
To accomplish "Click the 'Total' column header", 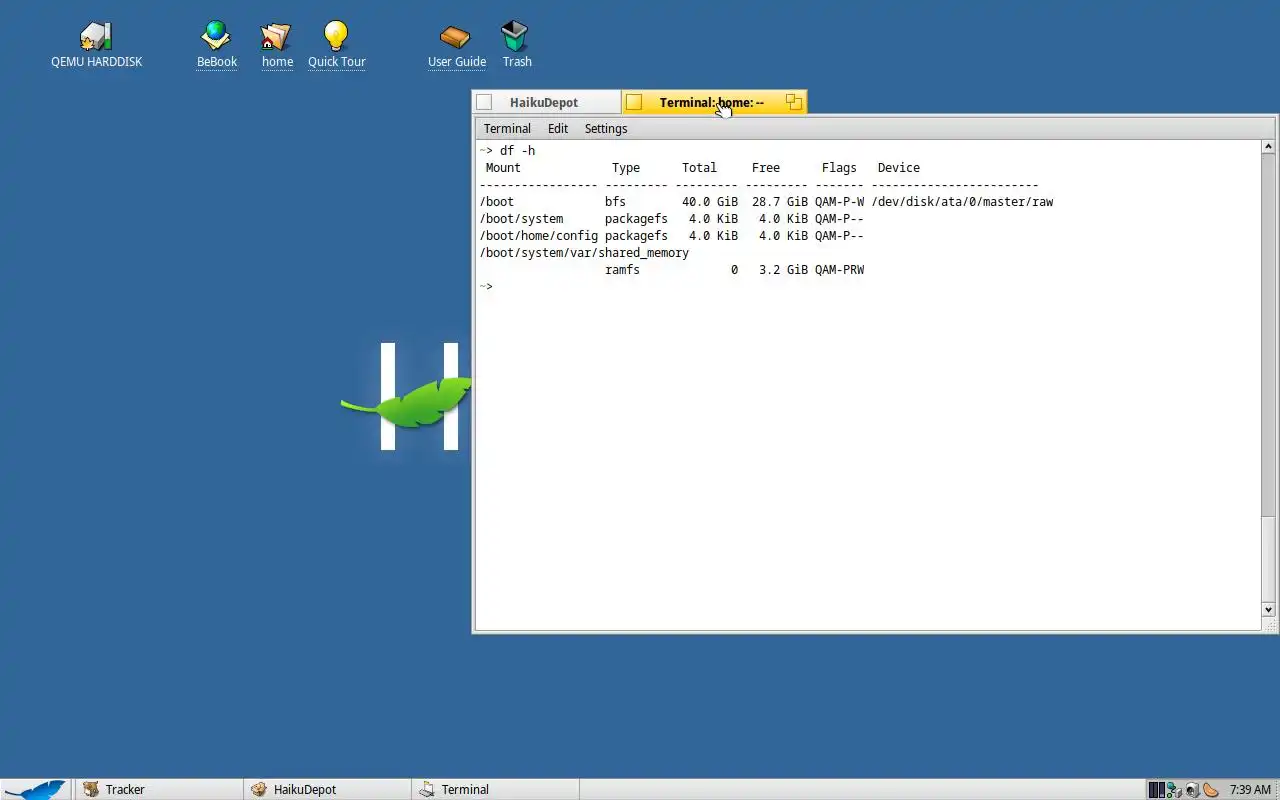I will 699,168.
